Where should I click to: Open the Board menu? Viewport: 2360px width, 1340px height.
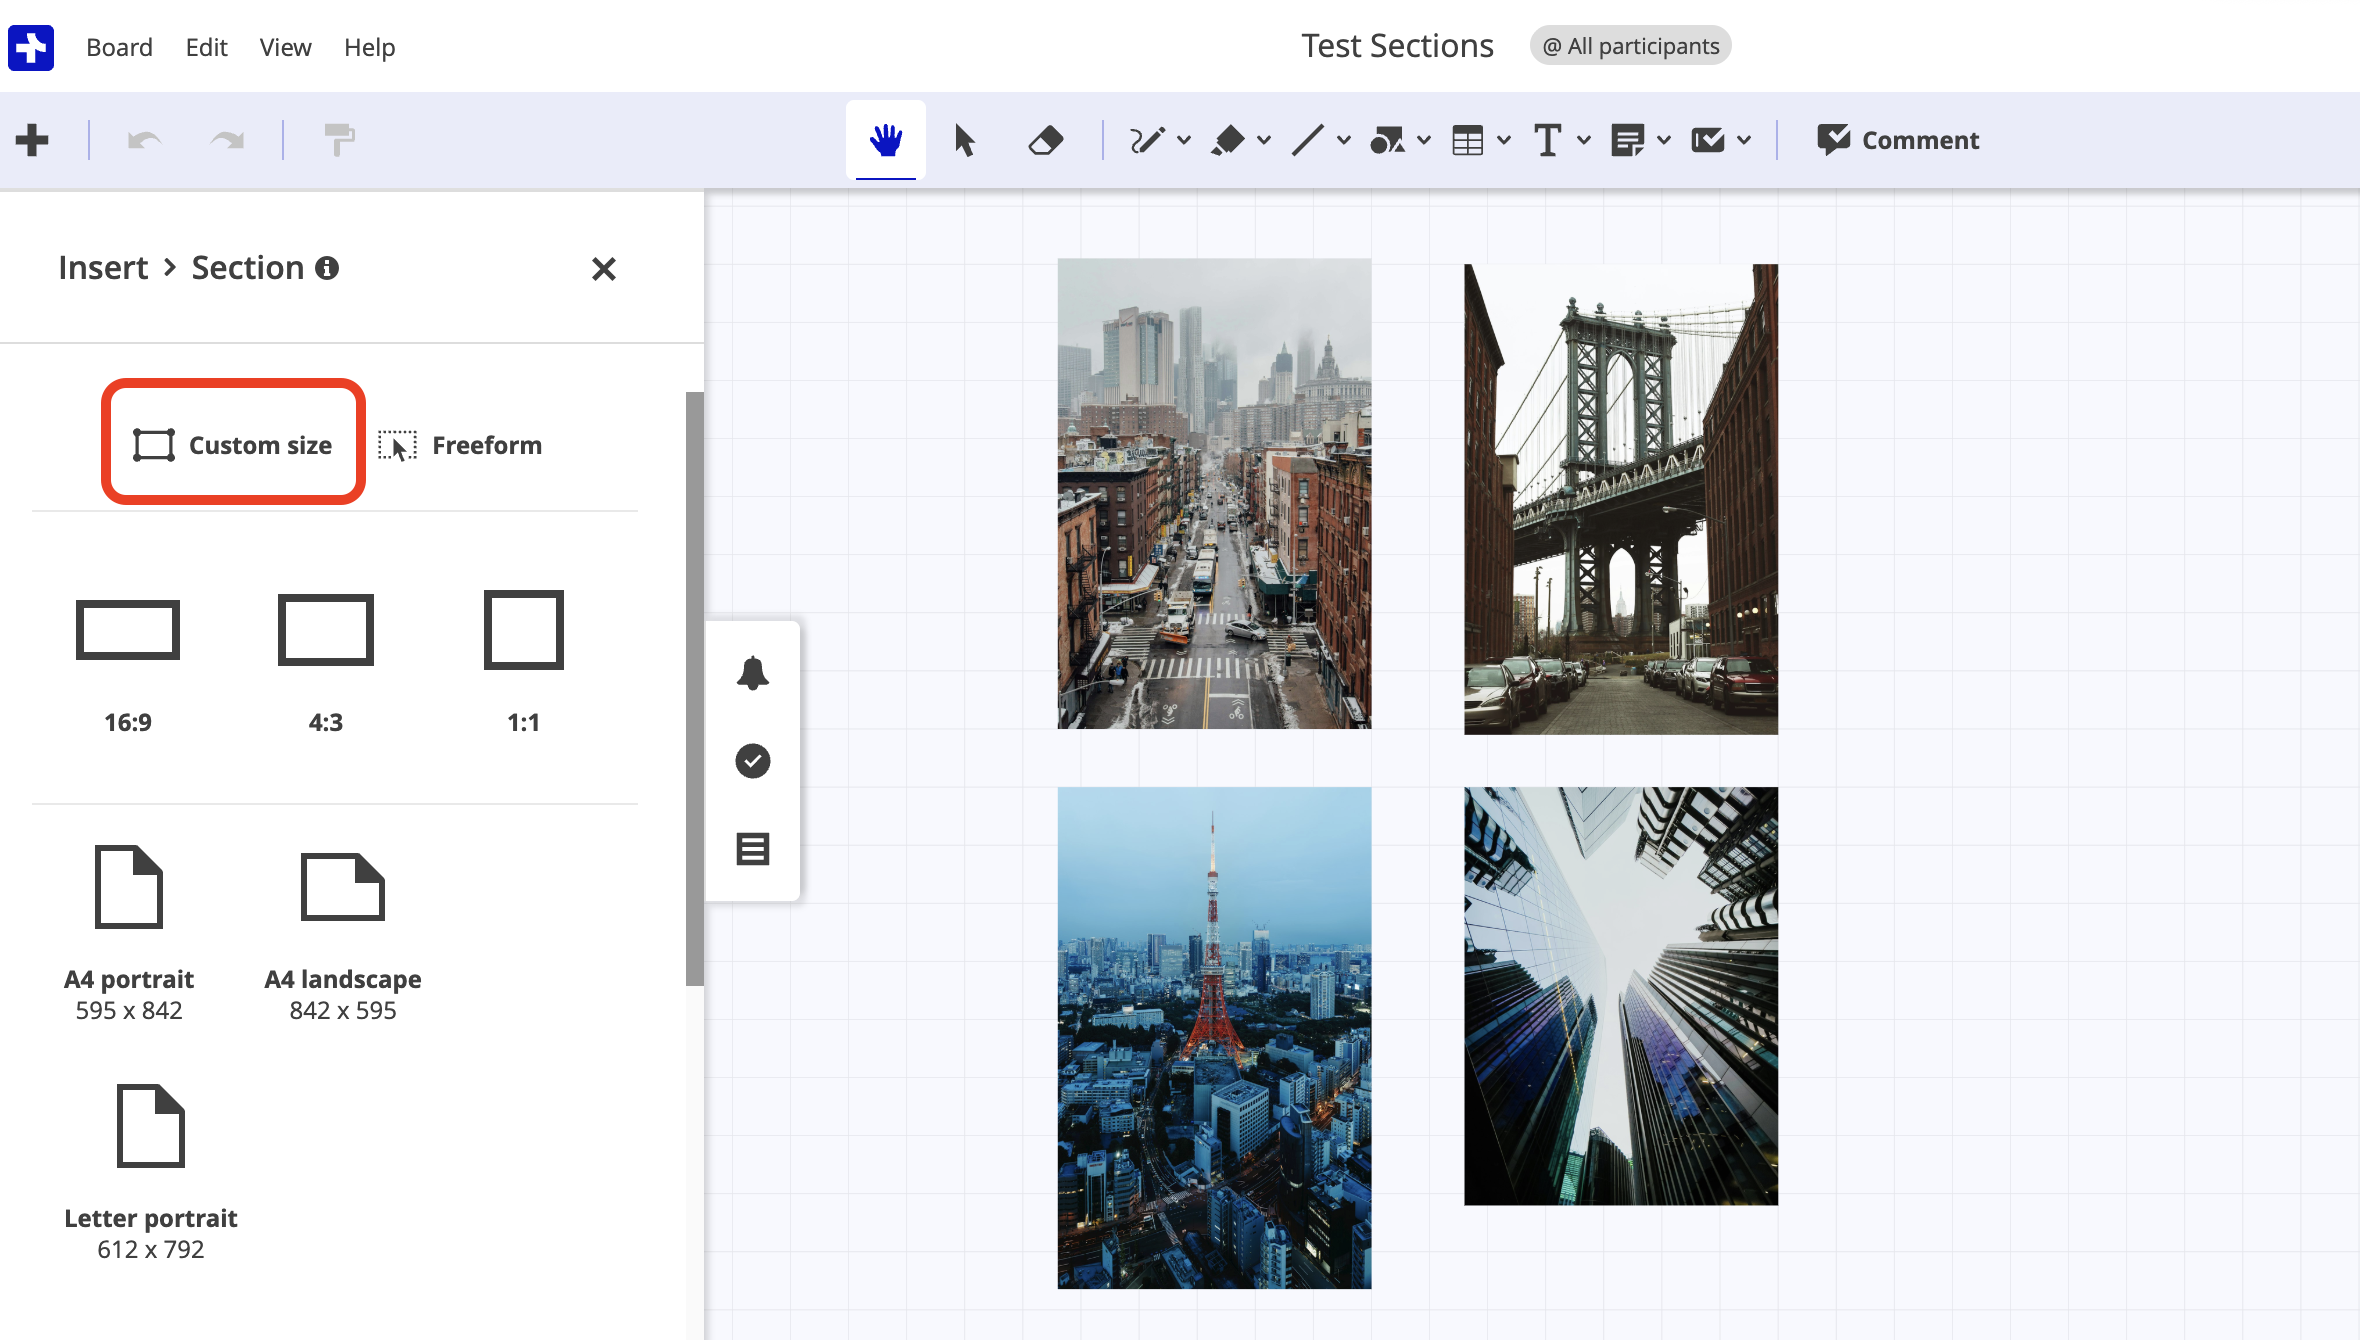(119, 47)
